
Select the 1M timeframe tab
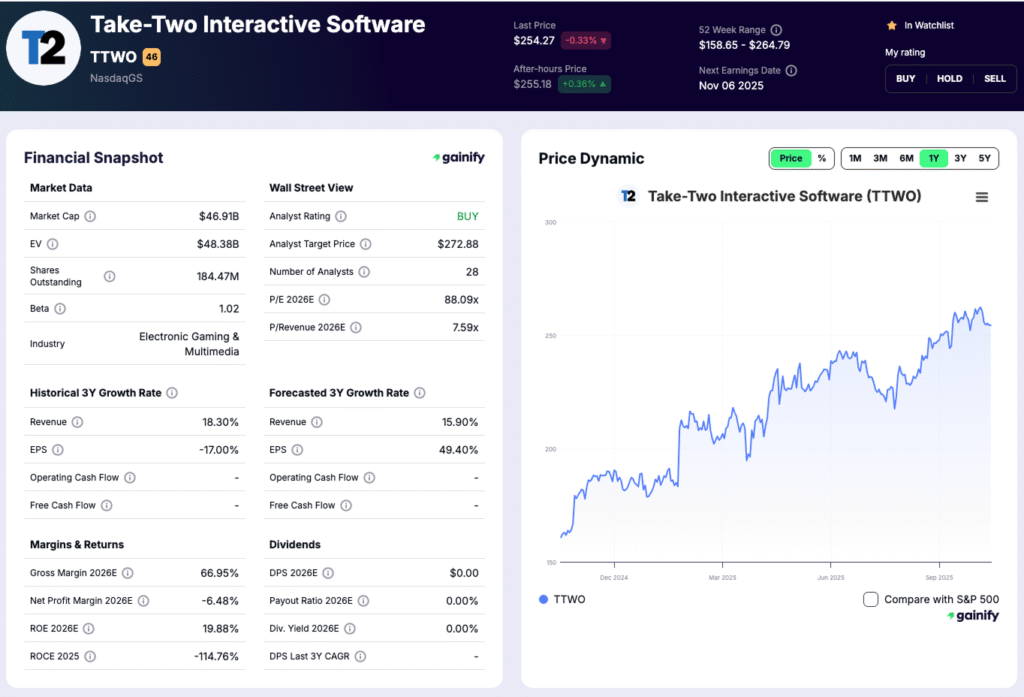pyautogui.click(x=855, y=158)
